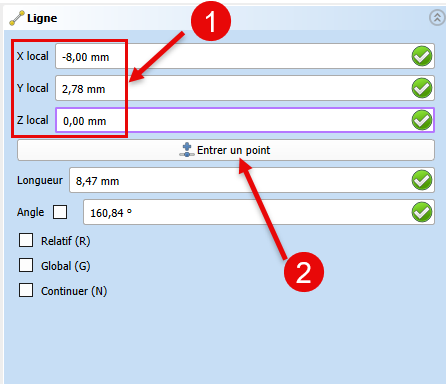446x384 pixels.
Task: Click the green checkmark beside Angle field
Action: (422, 212)
